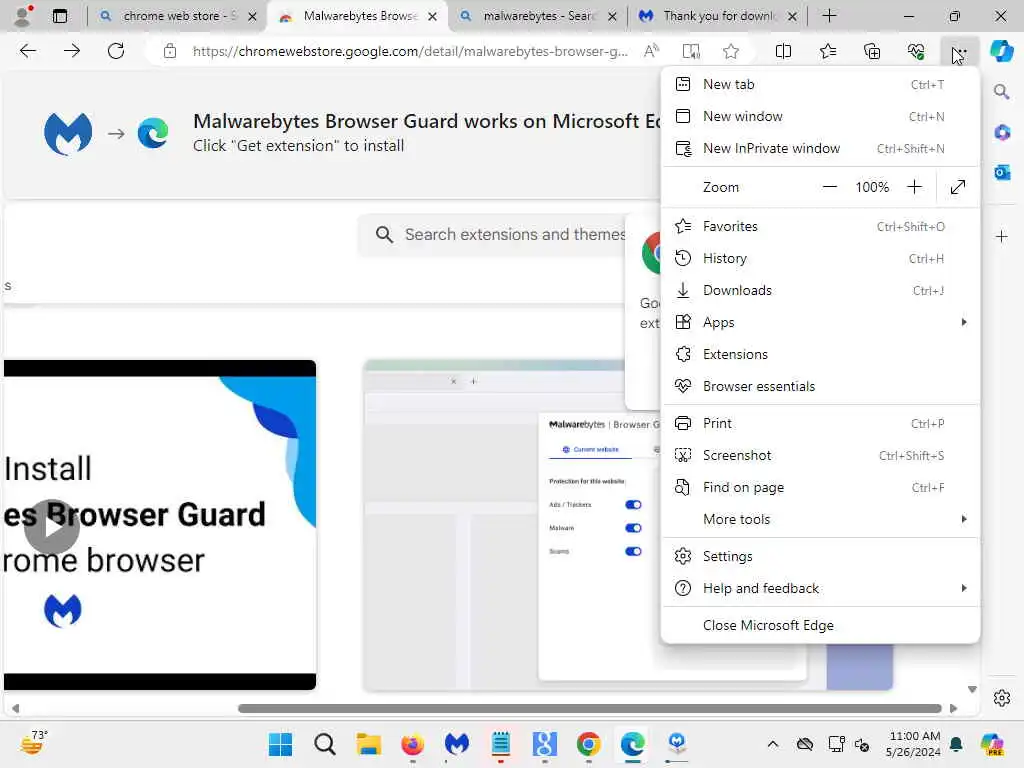This screenshot has width=1024, height=768.
Task: Open Favorites from the menu
Action: coord(820,226)
